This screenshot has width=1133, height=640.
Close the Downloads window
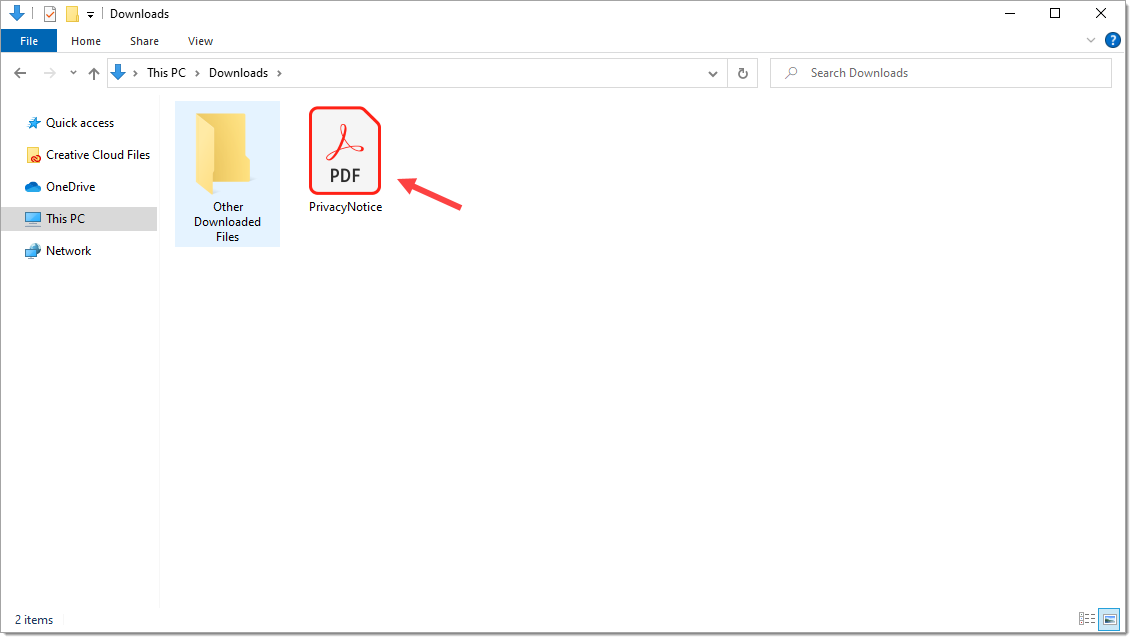pyautogui.click(x=1100, y=13)
